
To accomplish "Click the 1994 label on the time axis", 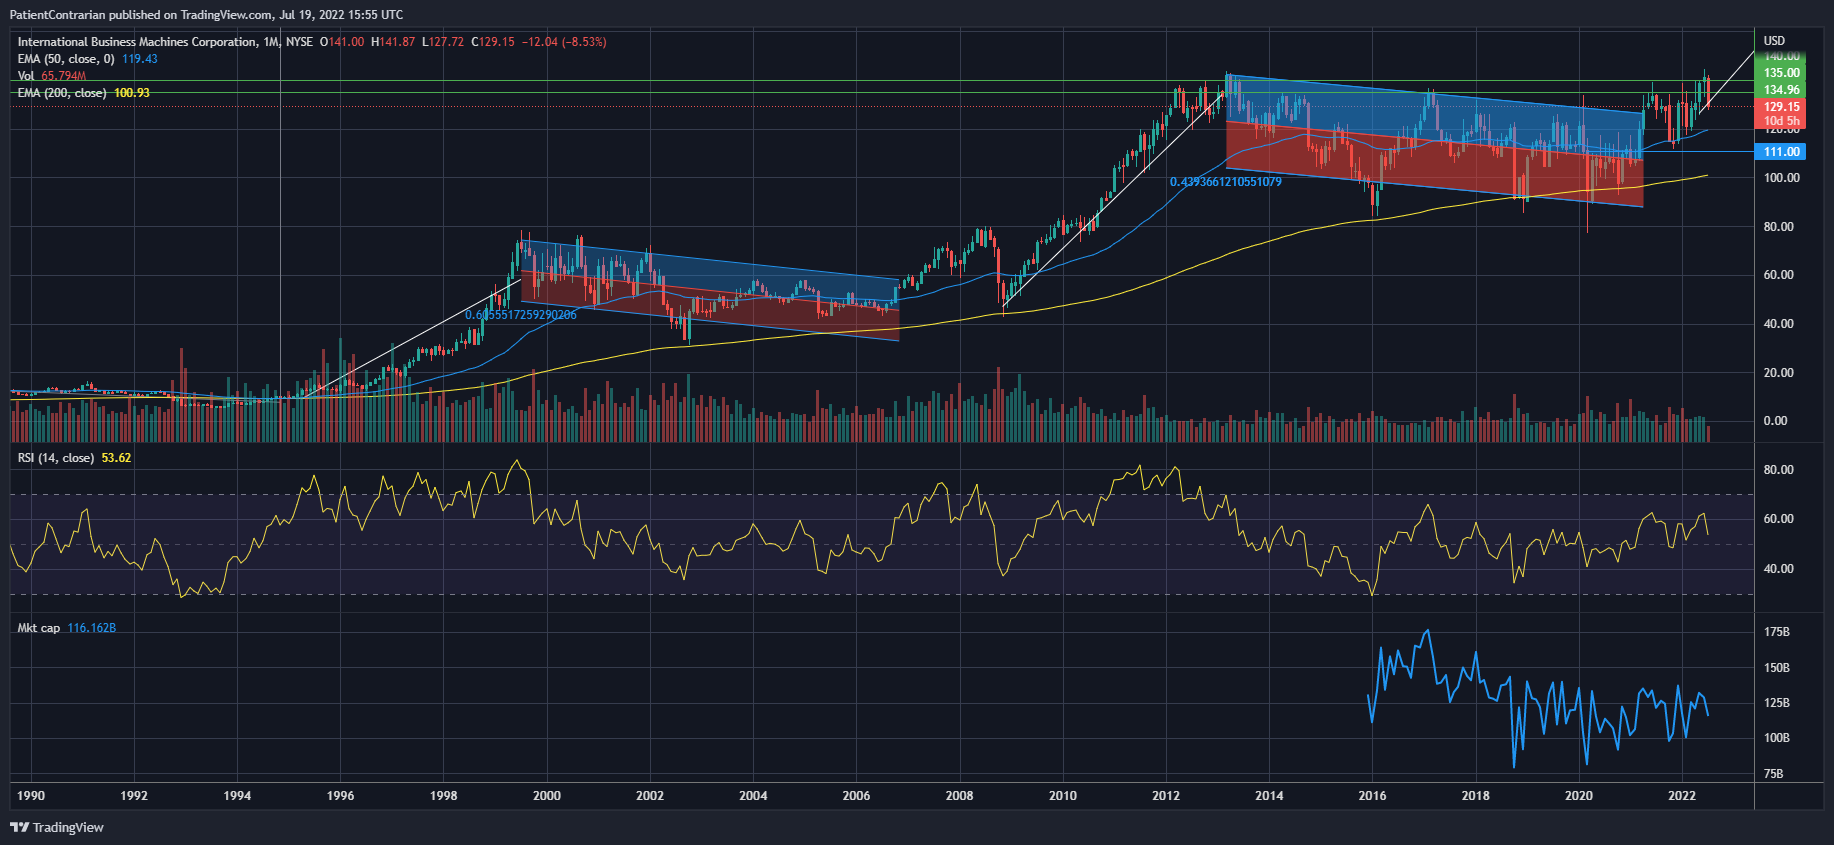I will coord(237,796).
